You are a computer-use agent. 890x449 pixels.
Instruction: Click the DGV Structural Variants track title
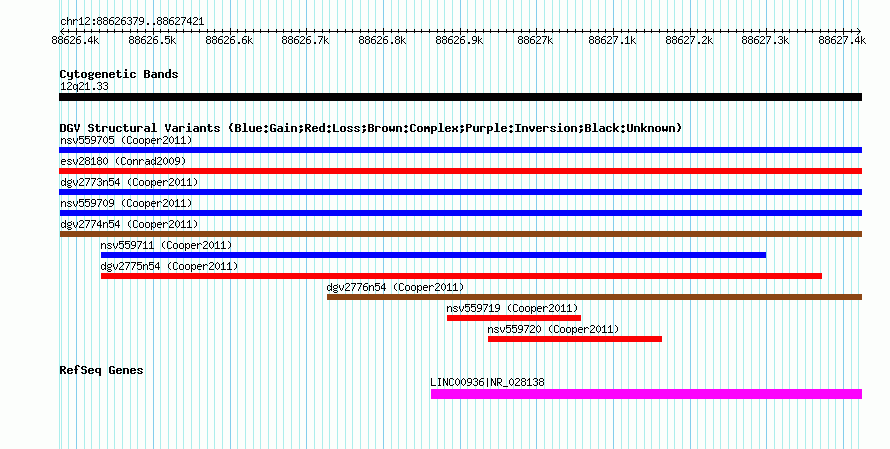point(371,128)
